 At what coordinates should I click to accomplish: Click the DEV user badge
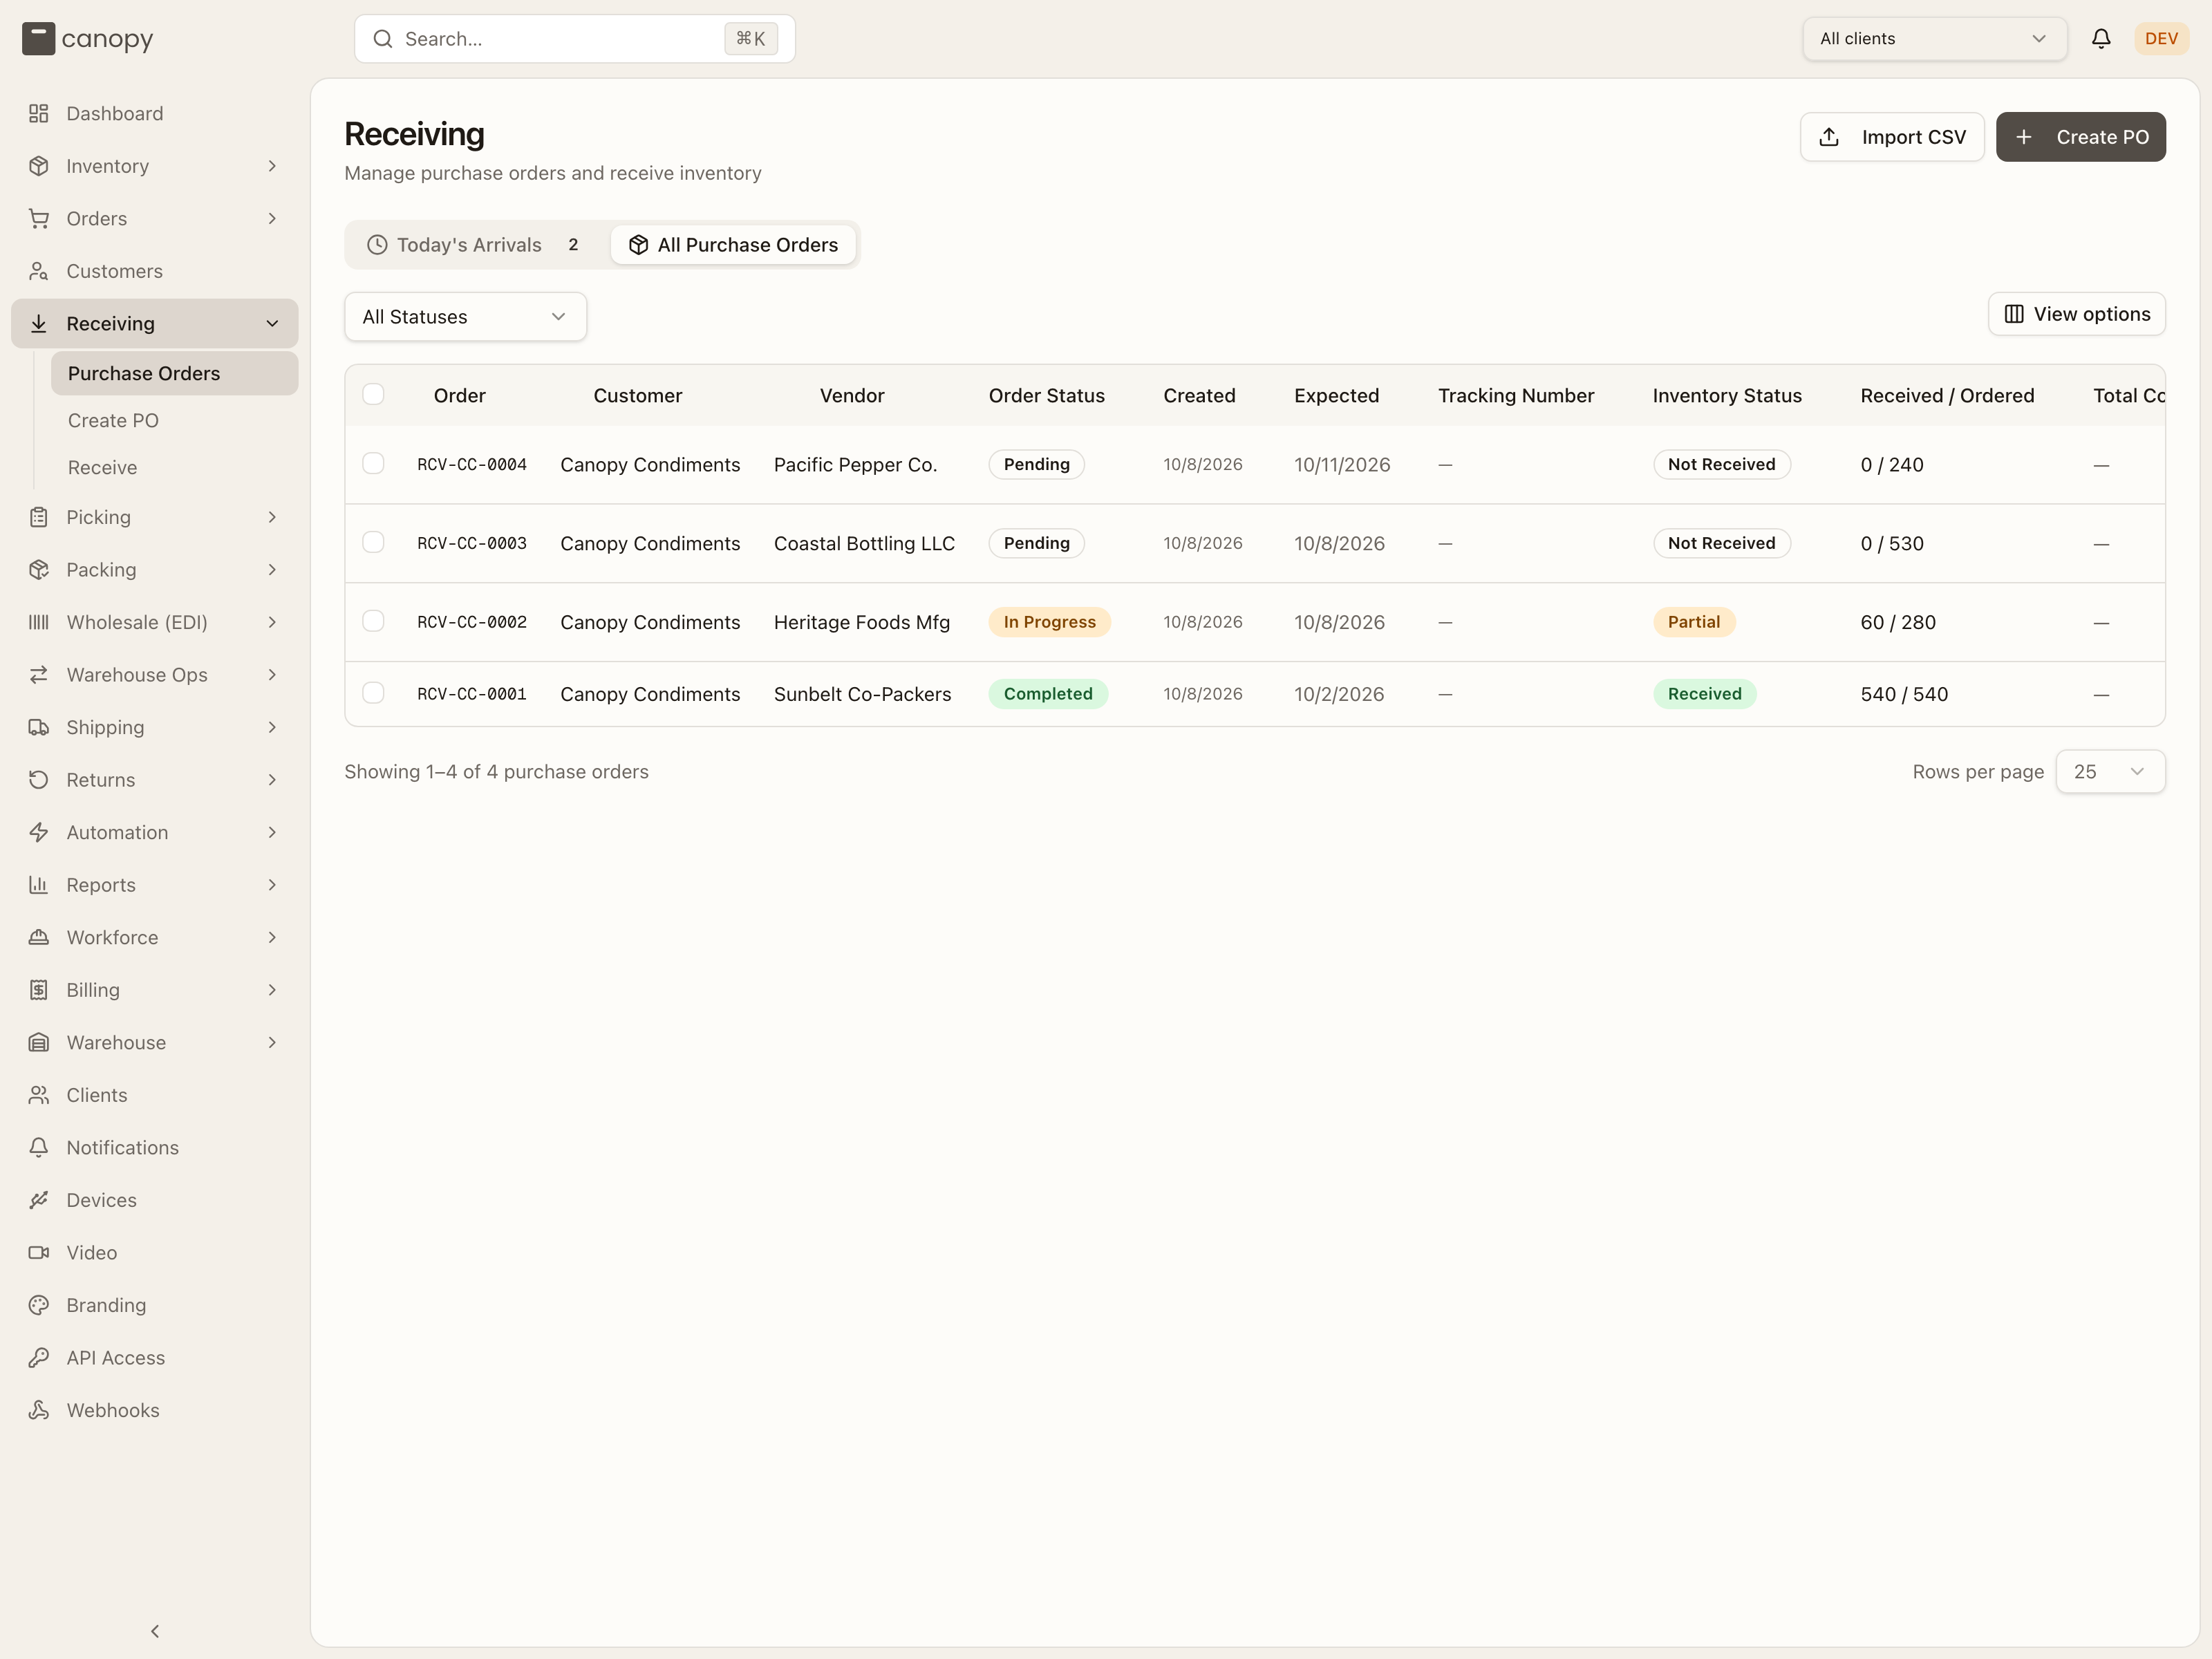pos(2161,39)
